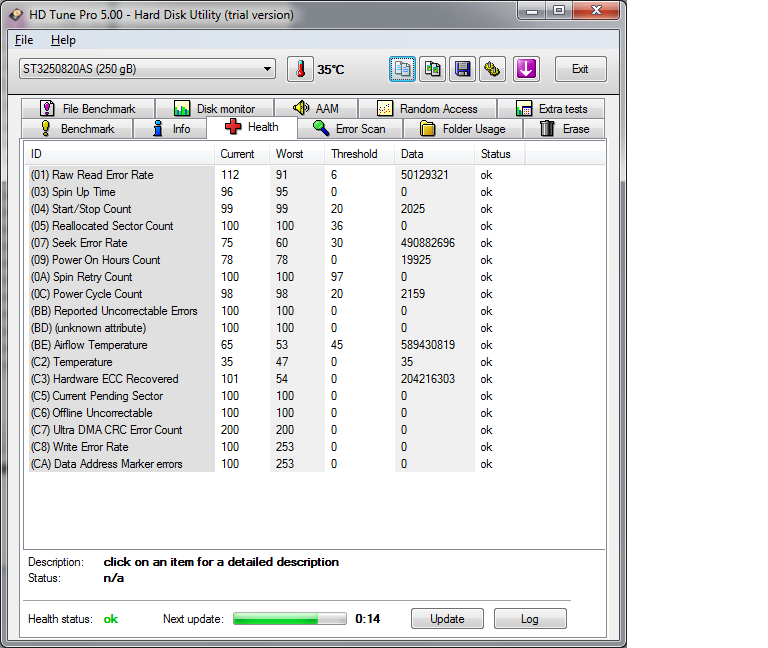This screenshot has height=648, width=768.
Task: Open the File menu
Action: (x=24, y=40)
